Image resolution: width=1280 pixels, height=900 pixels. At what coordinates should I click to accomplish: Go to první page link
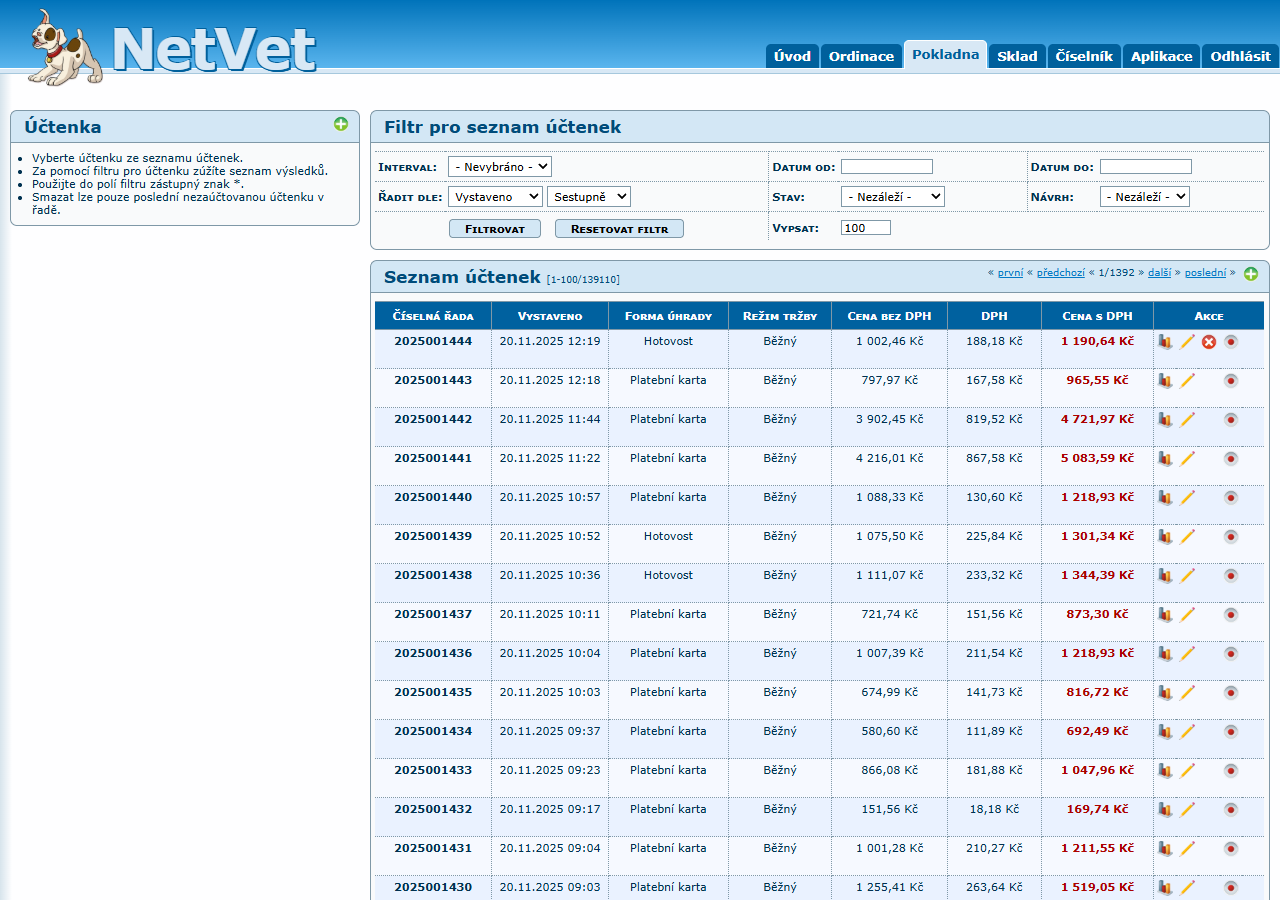(1010, 272)
